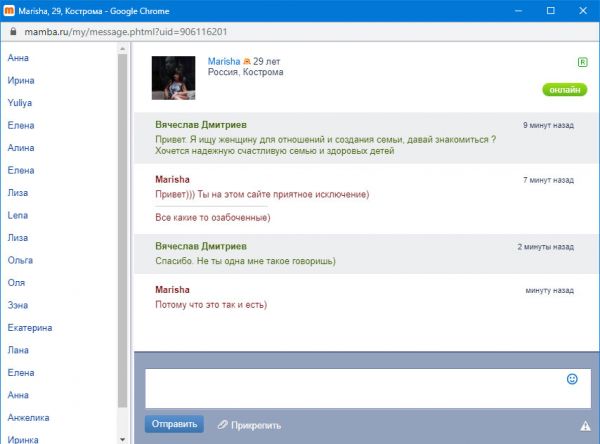The image size is (600, 444).
Task: Open conversation with Yuliya
Action: [x=20, y=103]
